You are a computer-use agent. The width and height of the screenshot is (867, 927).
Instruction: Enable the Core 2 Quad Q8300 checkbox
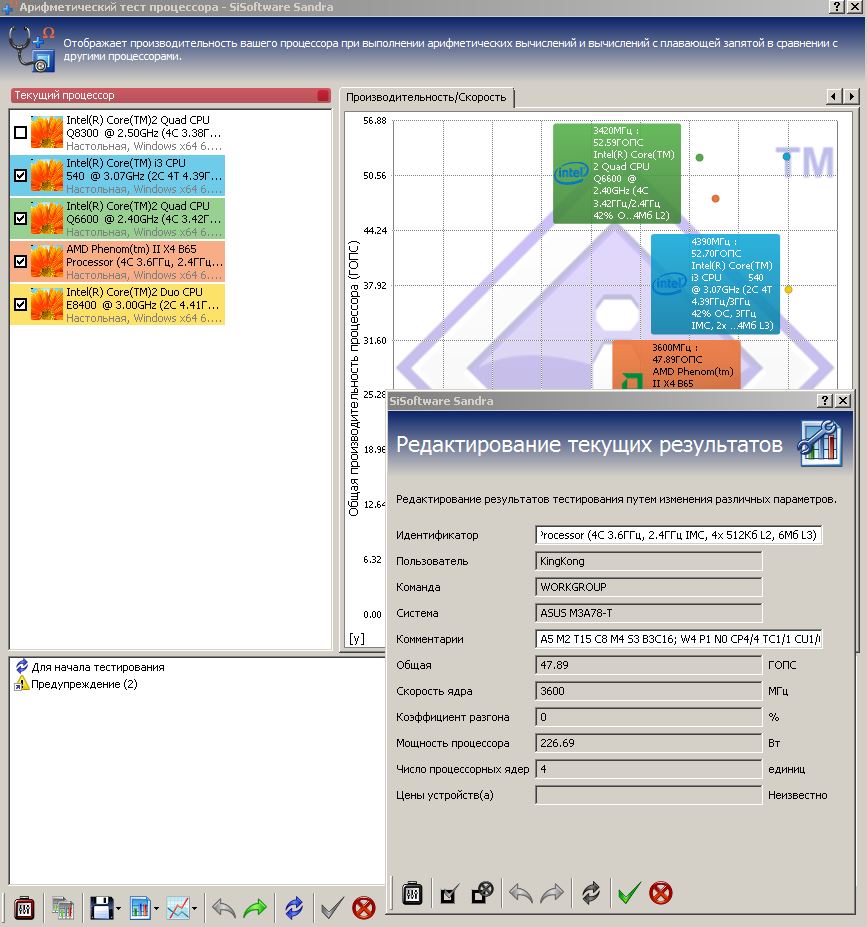(21, 132)
